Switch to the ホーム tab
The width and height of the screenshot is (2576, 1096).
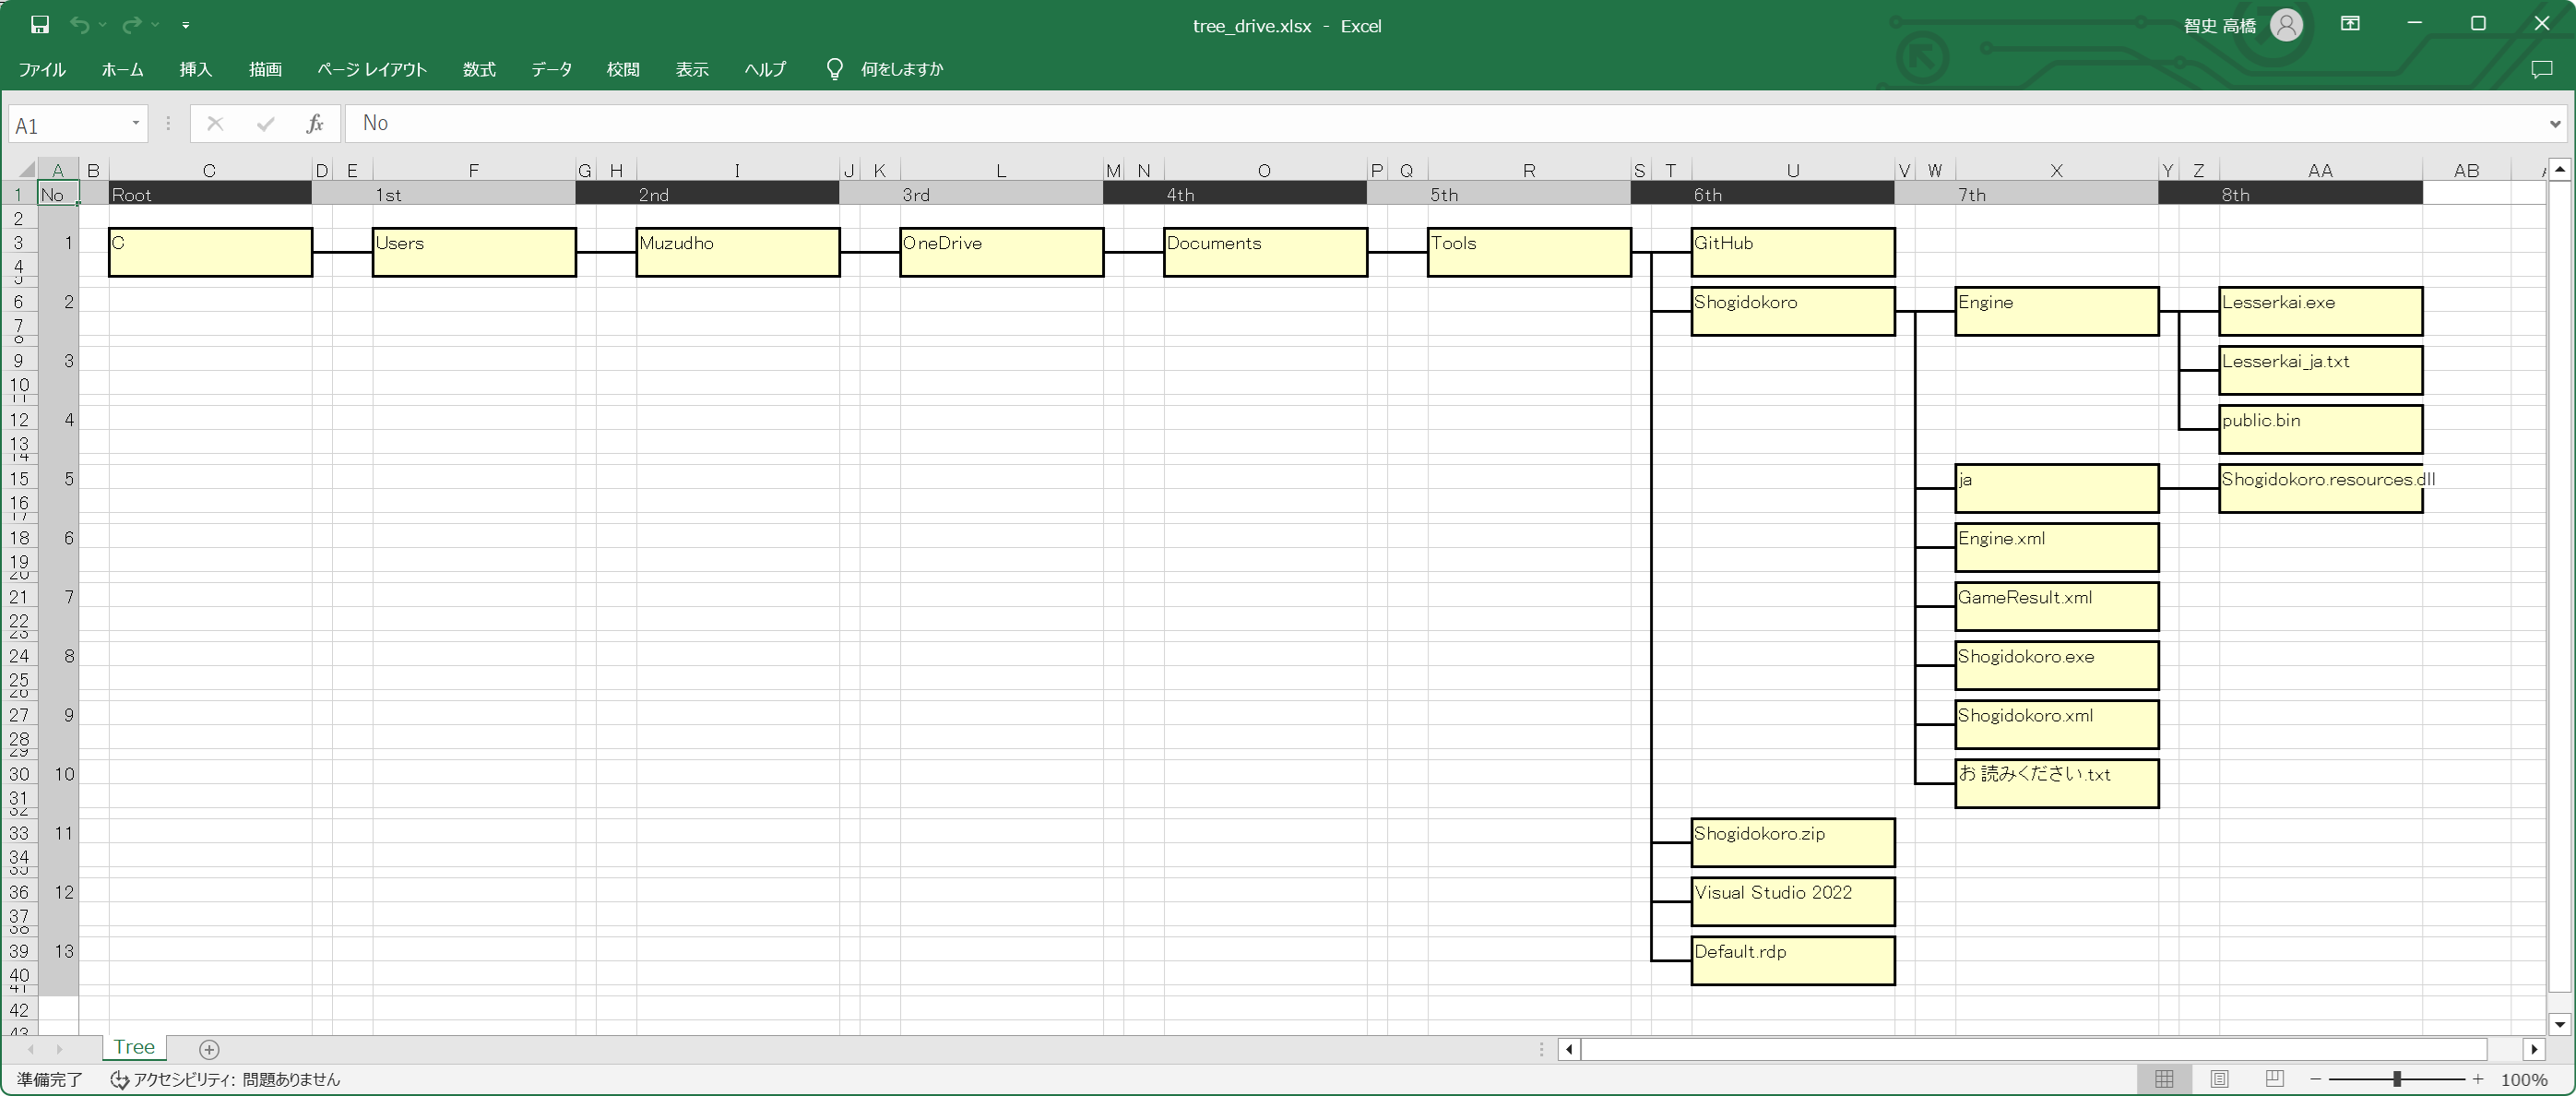coord(122,69)
